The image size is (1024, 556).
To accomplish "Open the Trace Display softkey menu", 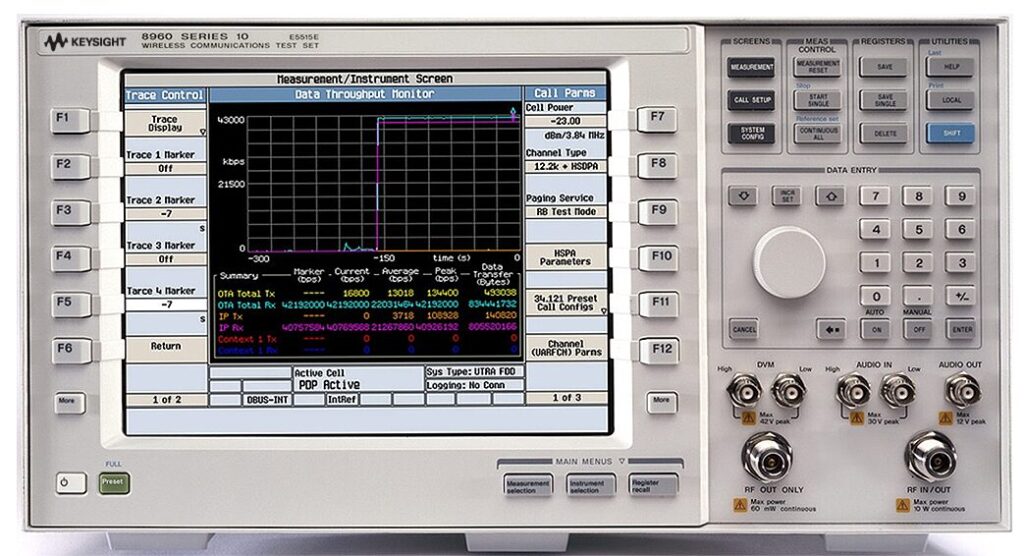I will click(165, 123).
